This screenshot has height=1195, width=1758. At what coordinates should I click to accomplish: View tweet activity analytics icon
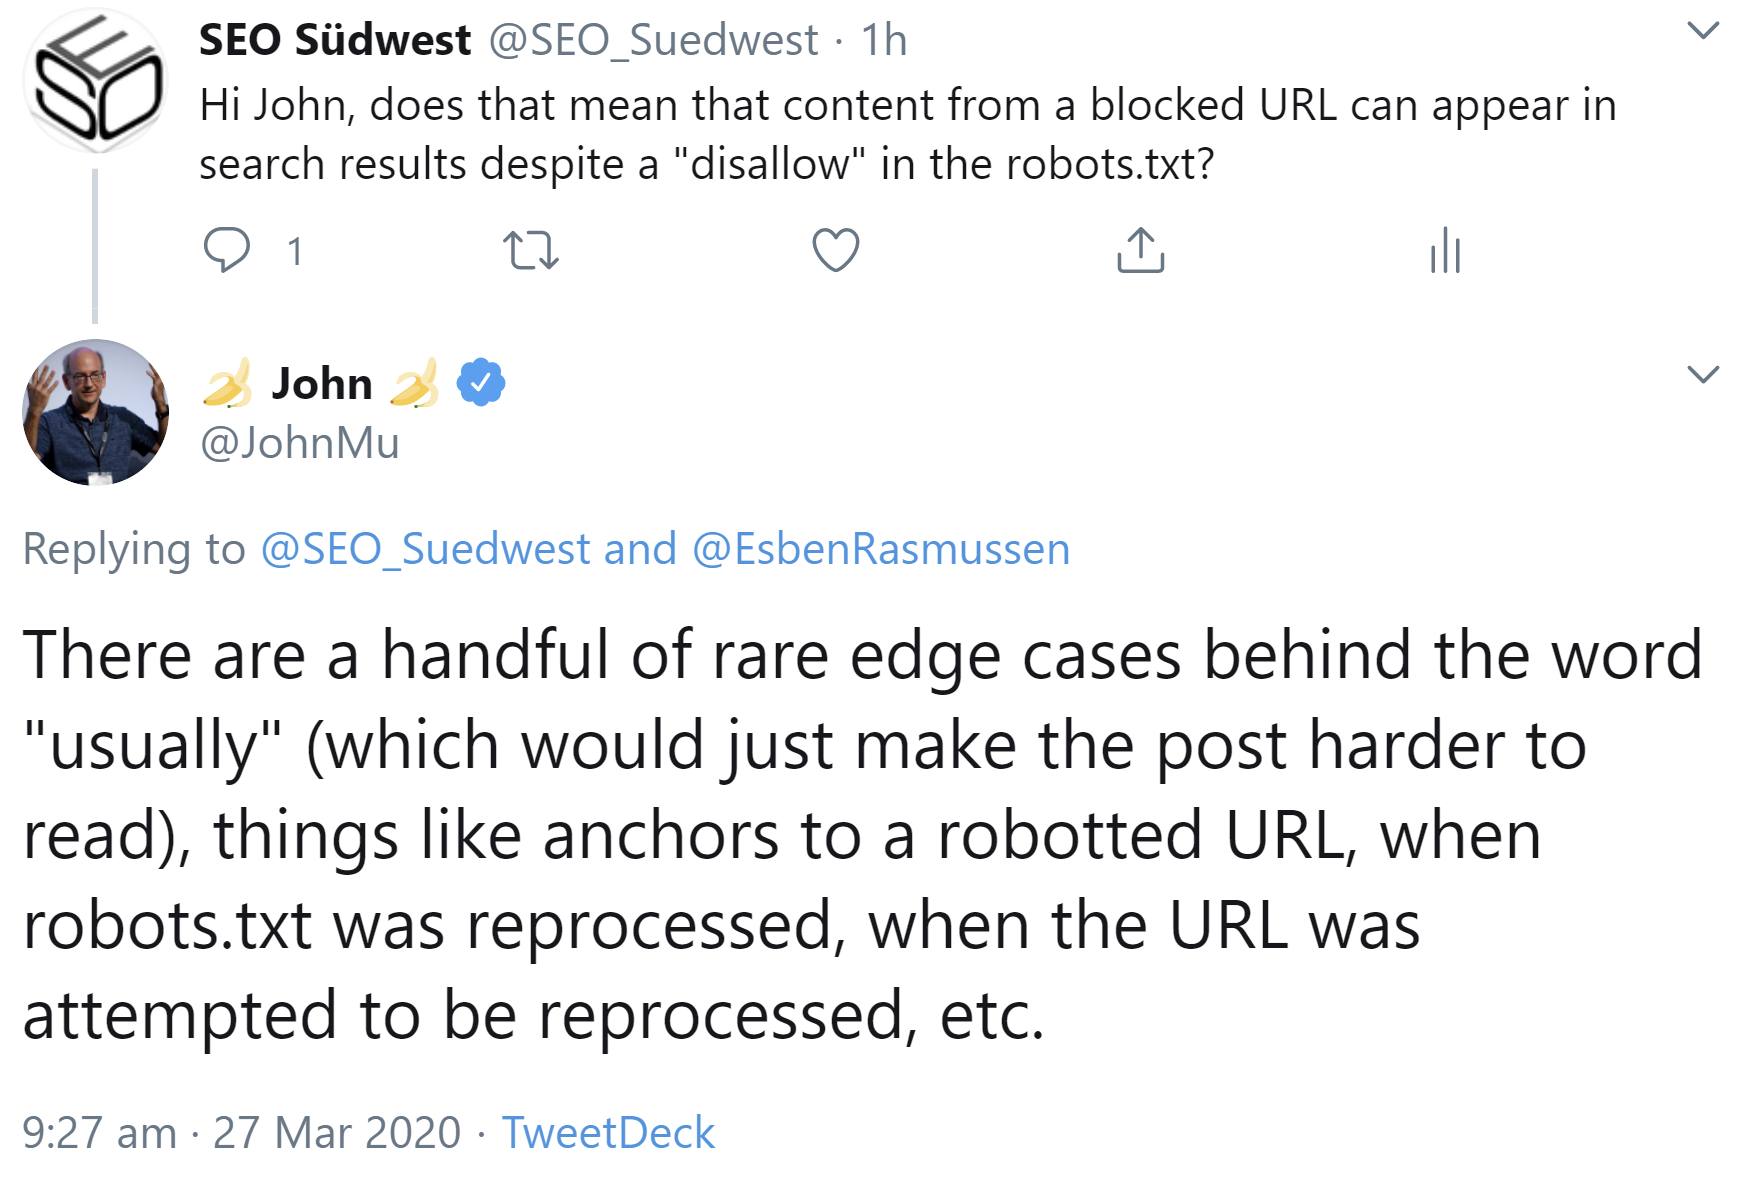[x=1445, y=250]
